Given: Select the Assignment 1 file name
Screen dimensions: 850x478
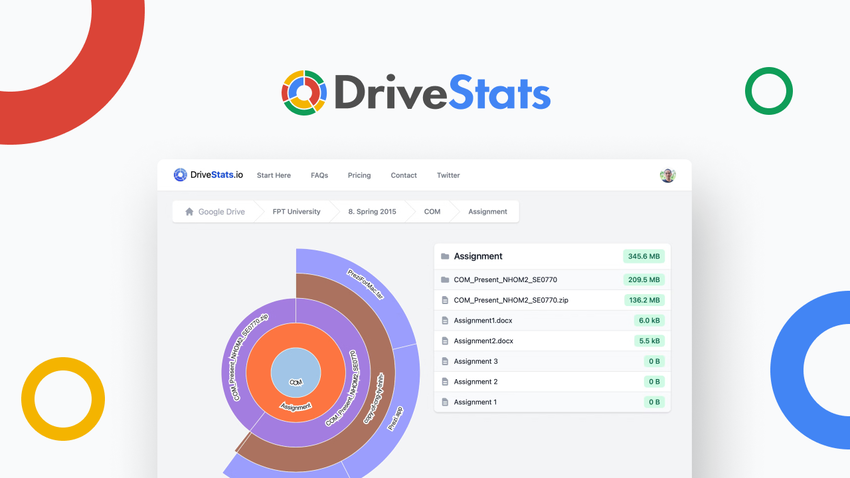Looking at the screenshot, I should [475, 402].
